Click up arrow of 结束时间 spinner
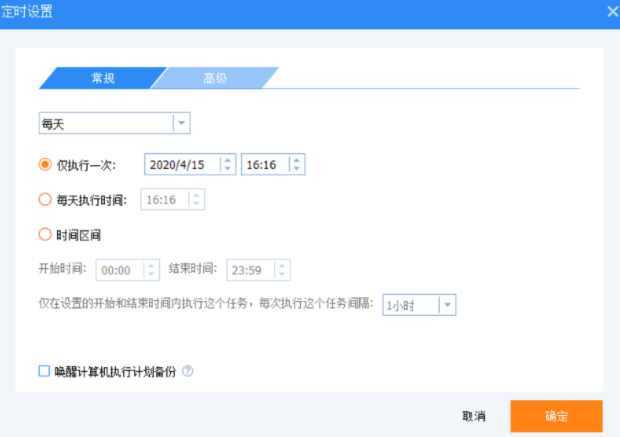The image size is (620, 437). click(x=282, y=266)
